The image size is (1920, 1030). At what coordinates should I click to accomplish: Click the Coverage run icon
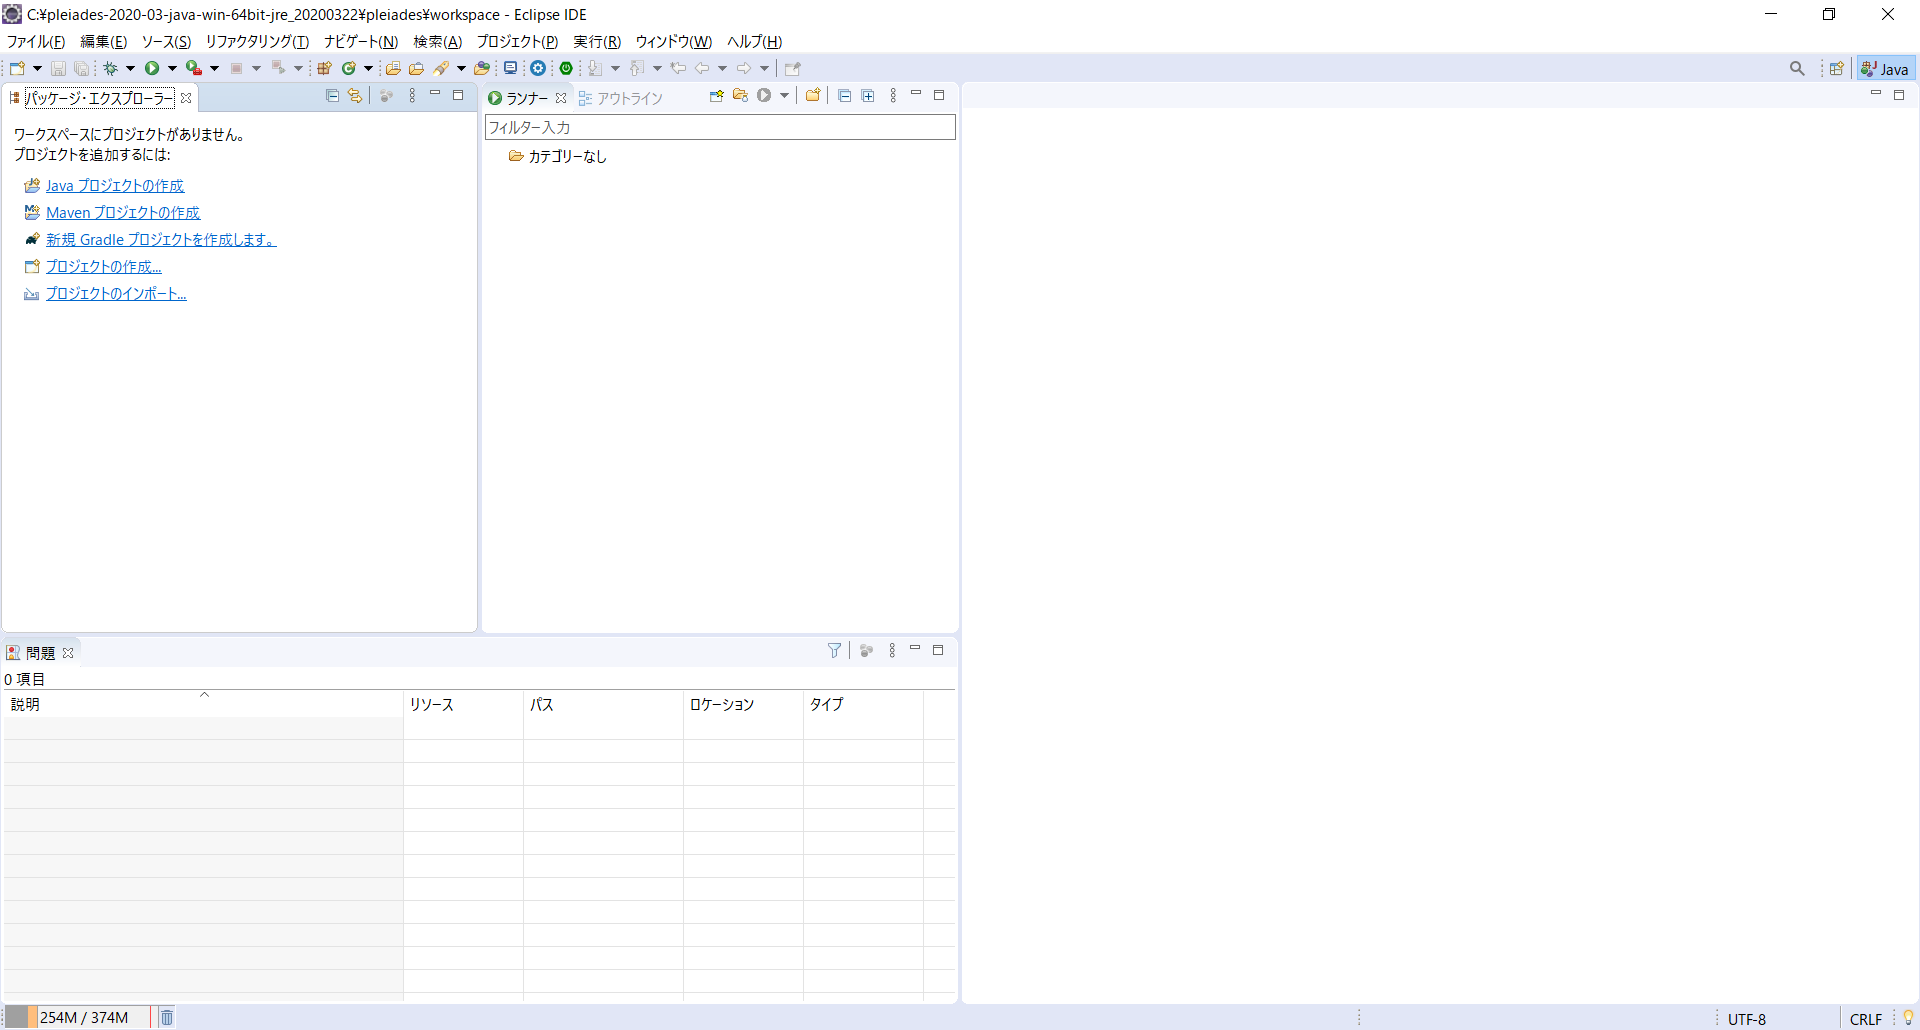click(194, 68)
